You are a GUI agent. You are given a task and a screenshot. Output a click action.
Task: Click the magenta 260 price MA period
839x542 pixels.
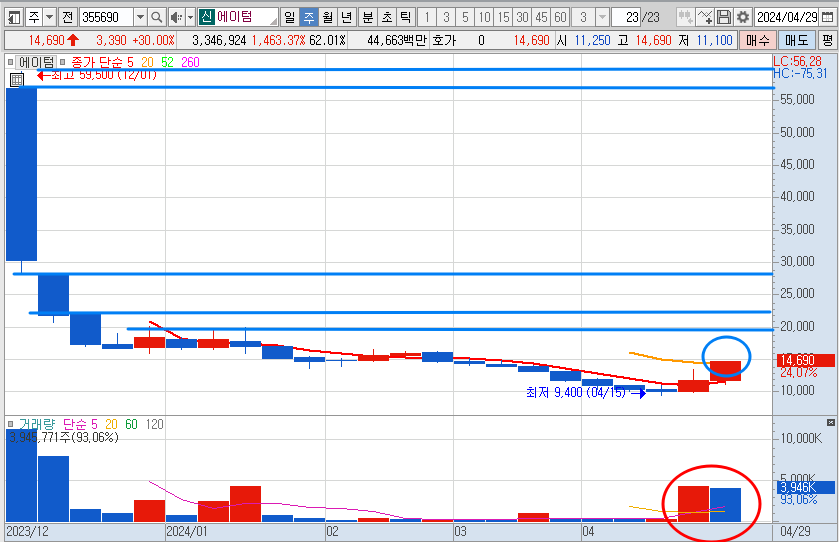(x=190, y=62)
